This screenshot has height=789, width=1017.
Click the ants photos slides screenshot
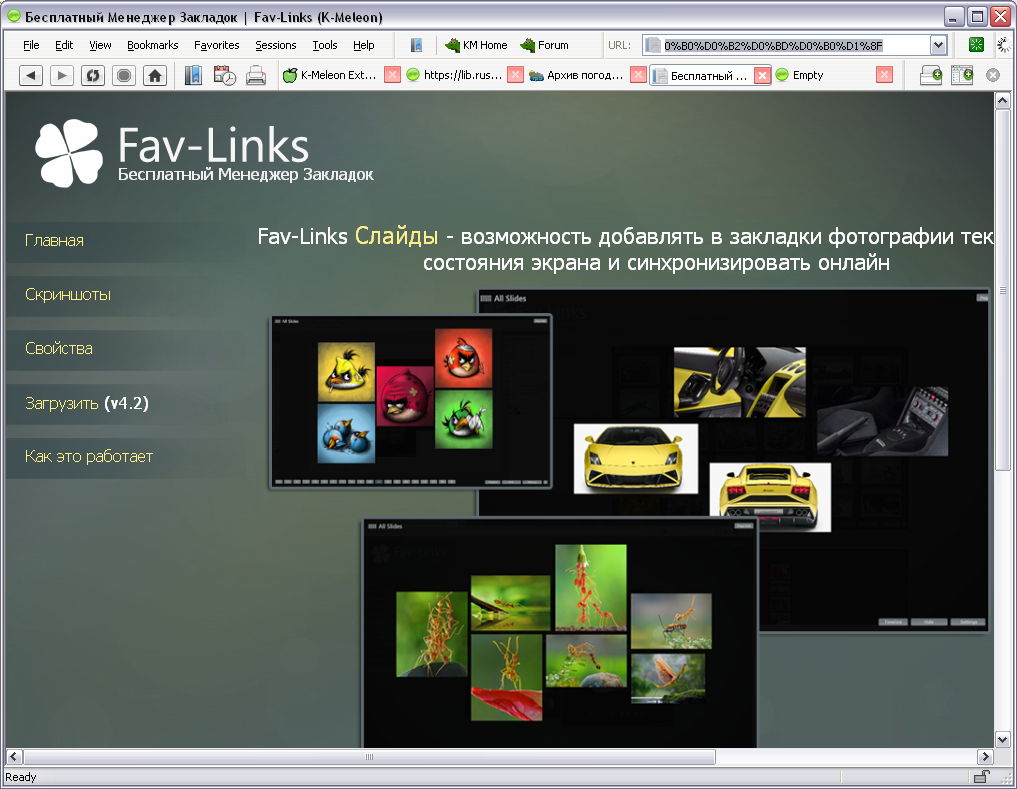pos(560,633)
